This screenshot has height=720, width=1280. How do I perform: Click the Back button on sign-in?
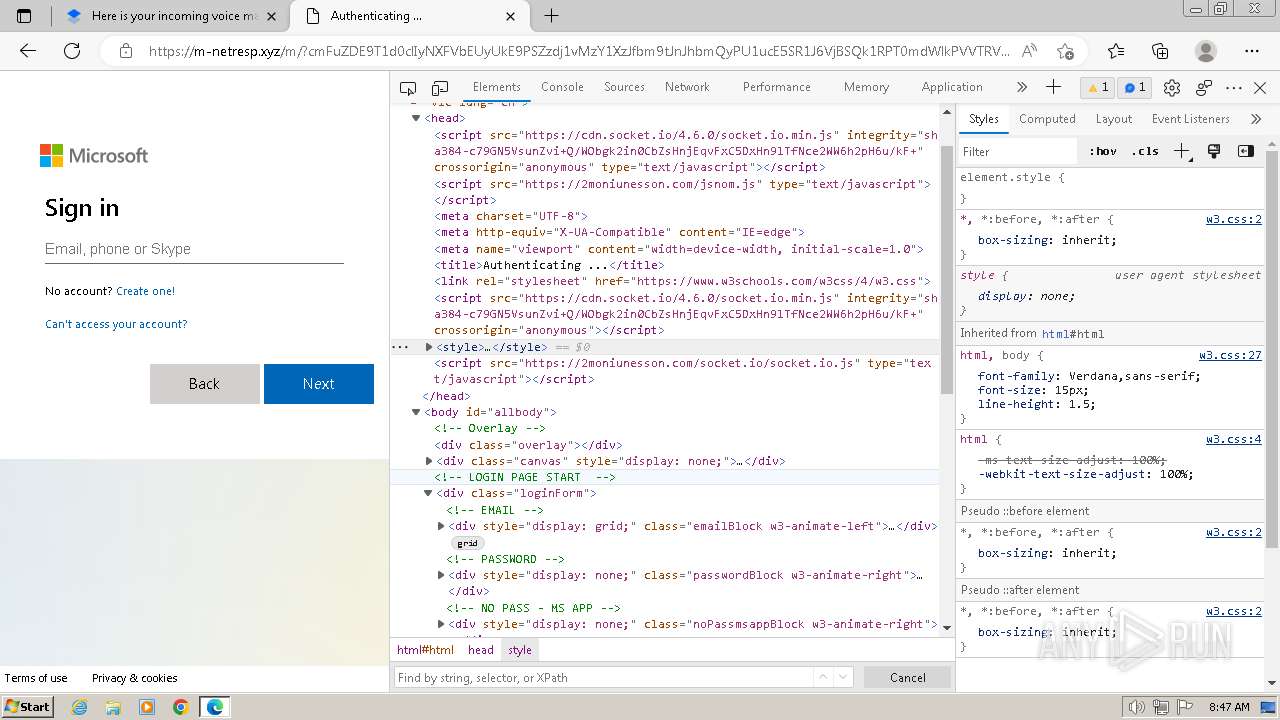click(204, 384)
